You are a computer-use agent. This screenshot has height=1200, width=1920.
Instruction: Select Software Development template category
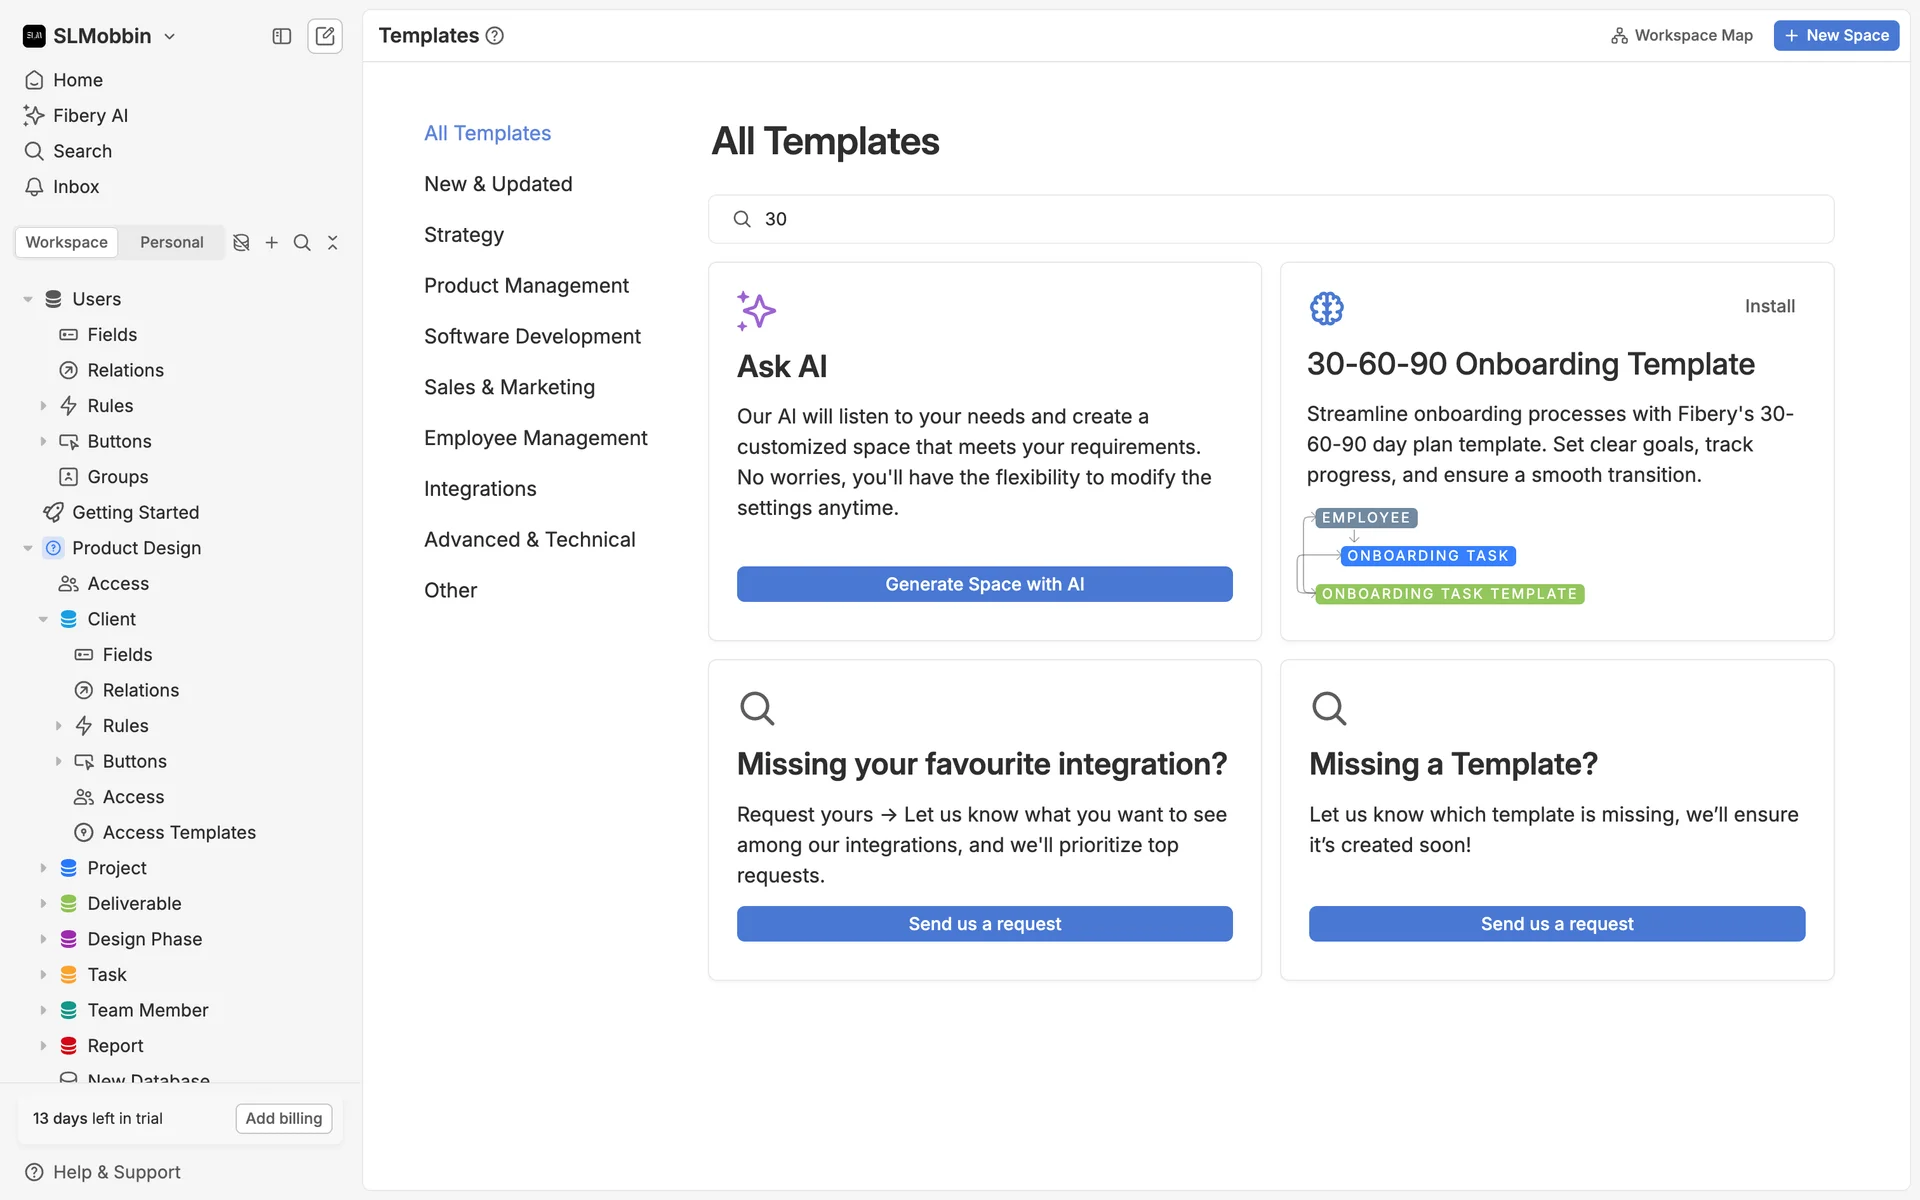[x=532, y=336]
